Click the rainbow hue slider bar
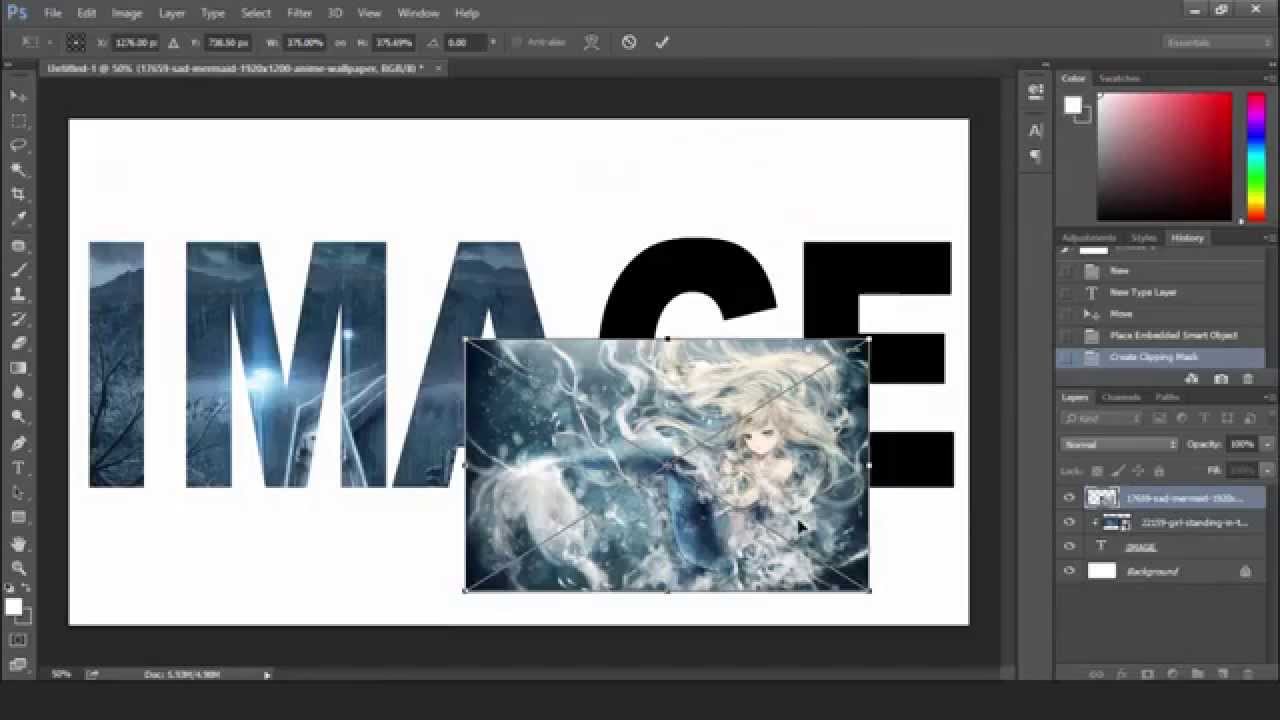The height and width of the screenshot is (720, 1280). (1256, 157)
